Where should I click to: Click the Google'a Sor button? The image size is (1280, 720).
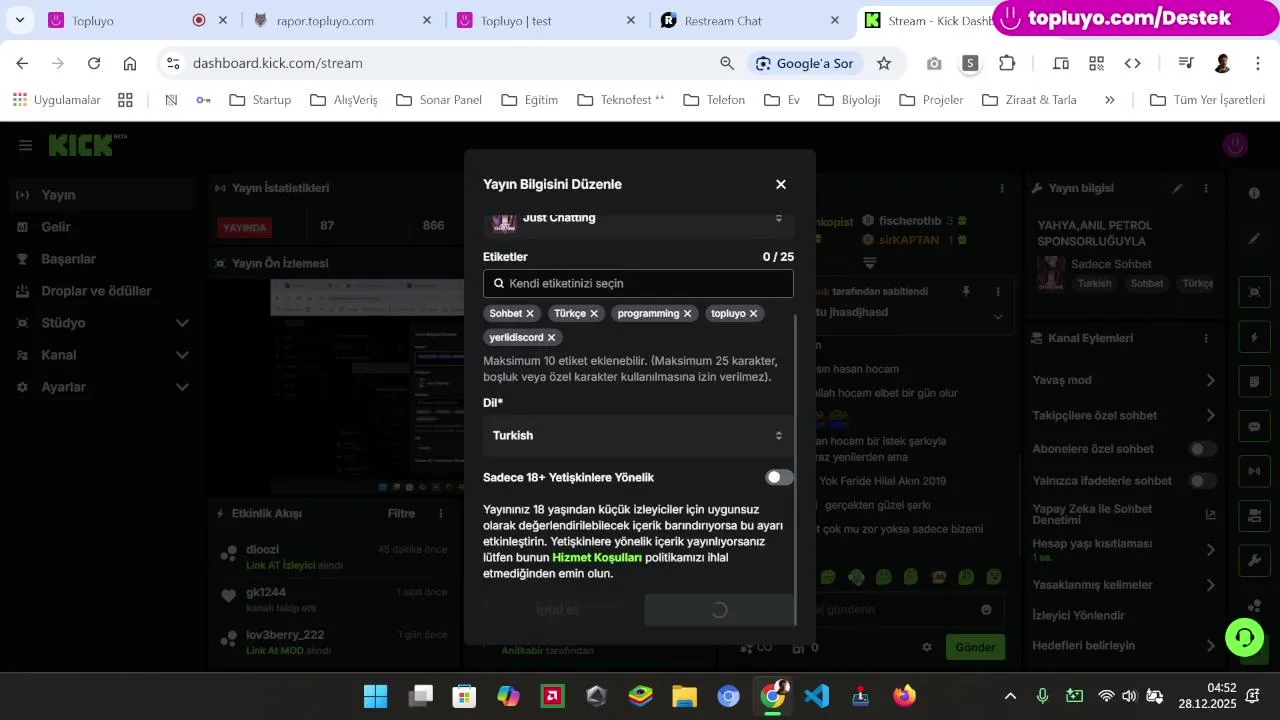(805, 63)
